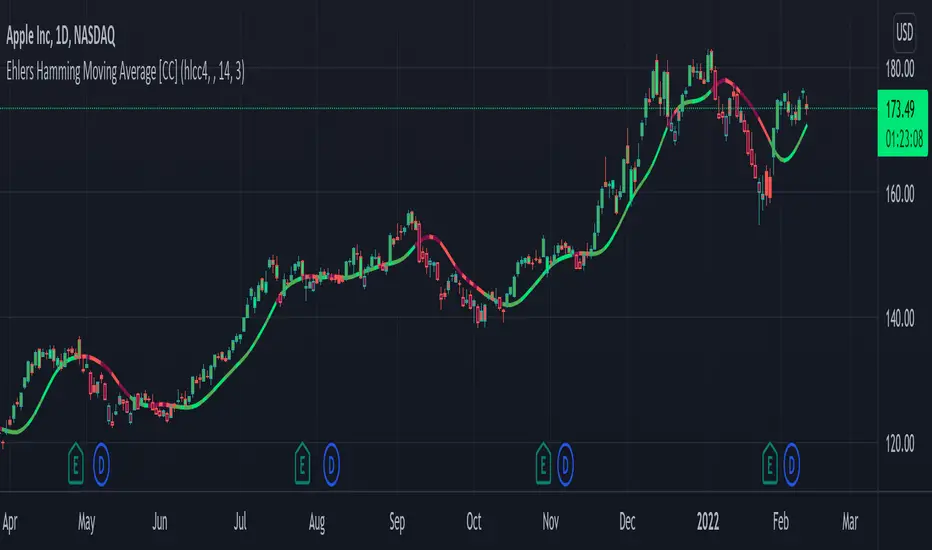Select the dividend D icon near November

coord(565,464)
